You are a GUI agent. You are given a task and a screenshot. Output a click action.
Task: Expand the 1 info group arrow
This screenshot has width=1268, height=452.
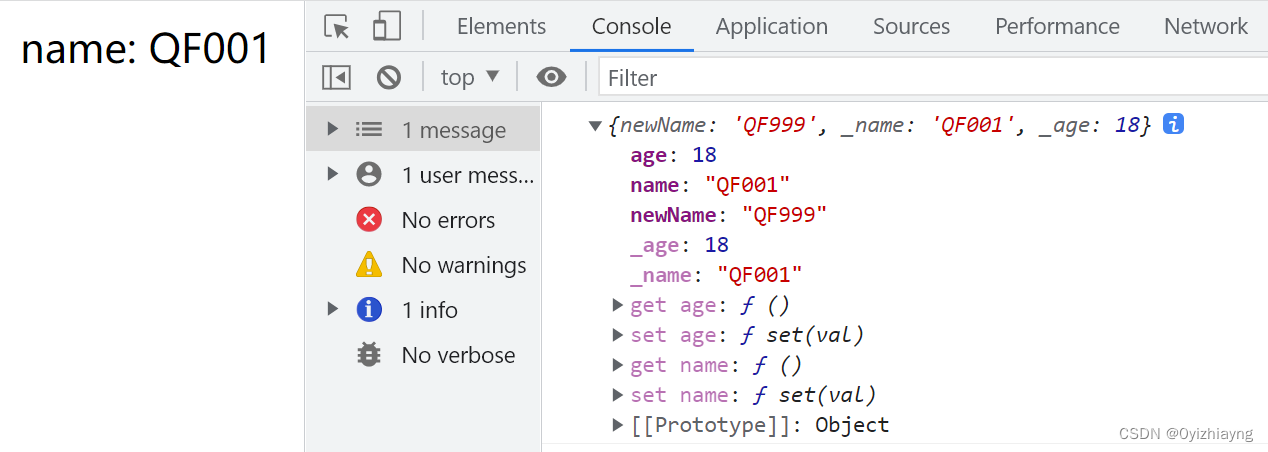click(x=333, y=309)
